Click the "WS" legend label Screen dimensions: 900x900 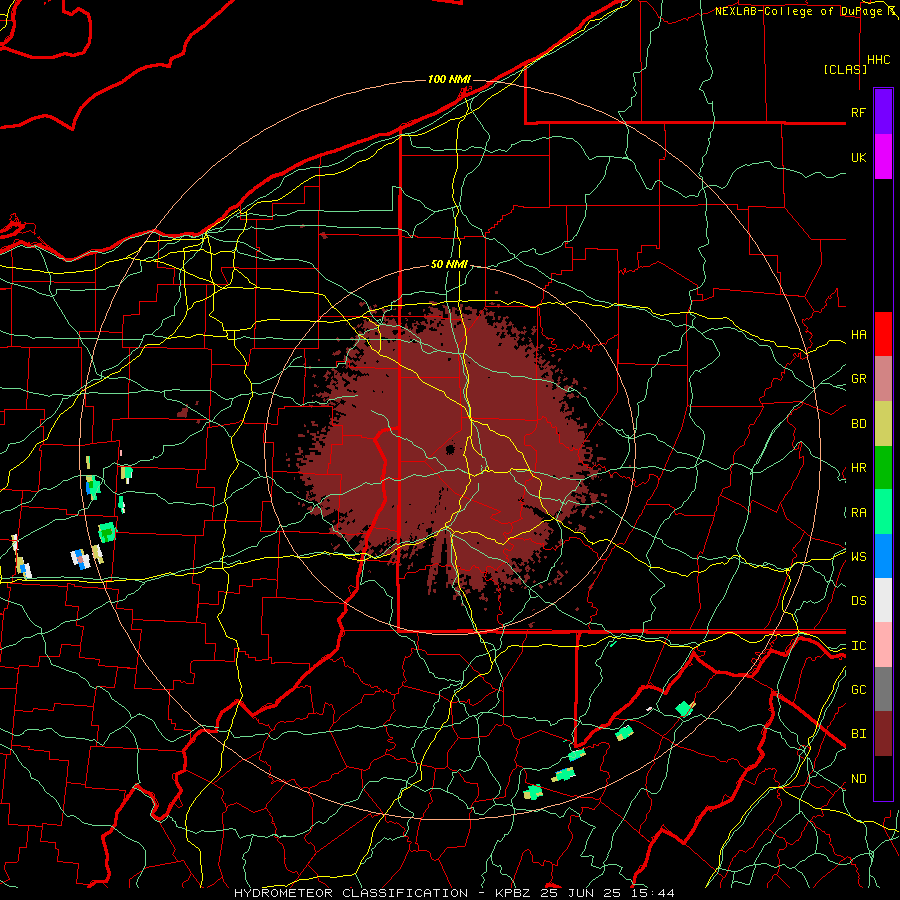pyautogui.click(x=858, y=556)
